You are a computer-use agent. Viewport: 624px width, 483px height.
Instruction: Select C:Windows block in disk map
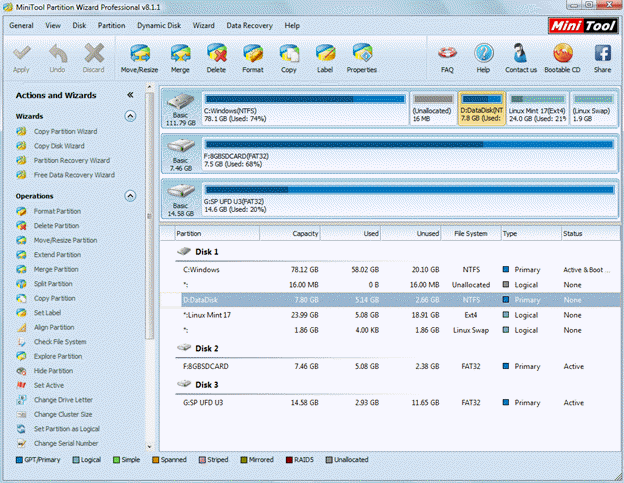[305, 108]
